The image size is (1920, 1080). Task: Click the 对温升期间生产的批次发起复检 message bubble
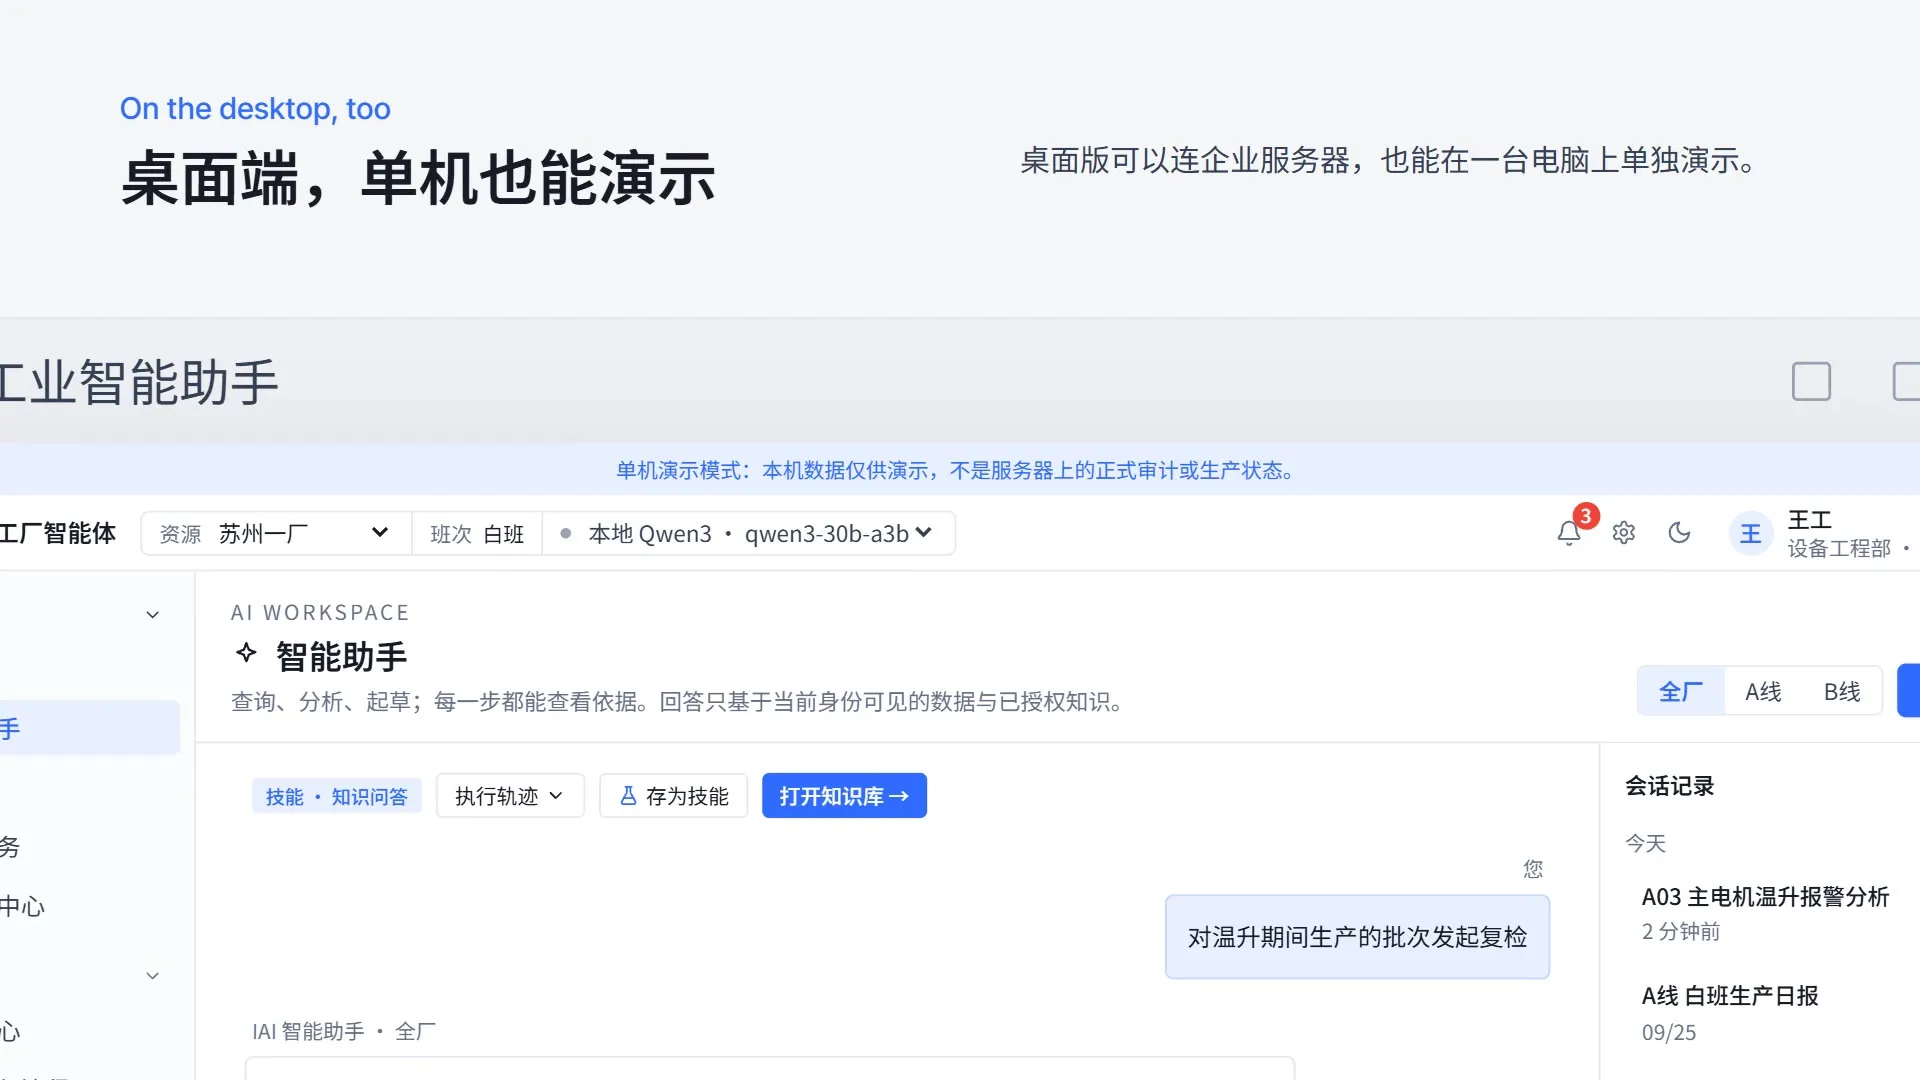click(1357, 937)
